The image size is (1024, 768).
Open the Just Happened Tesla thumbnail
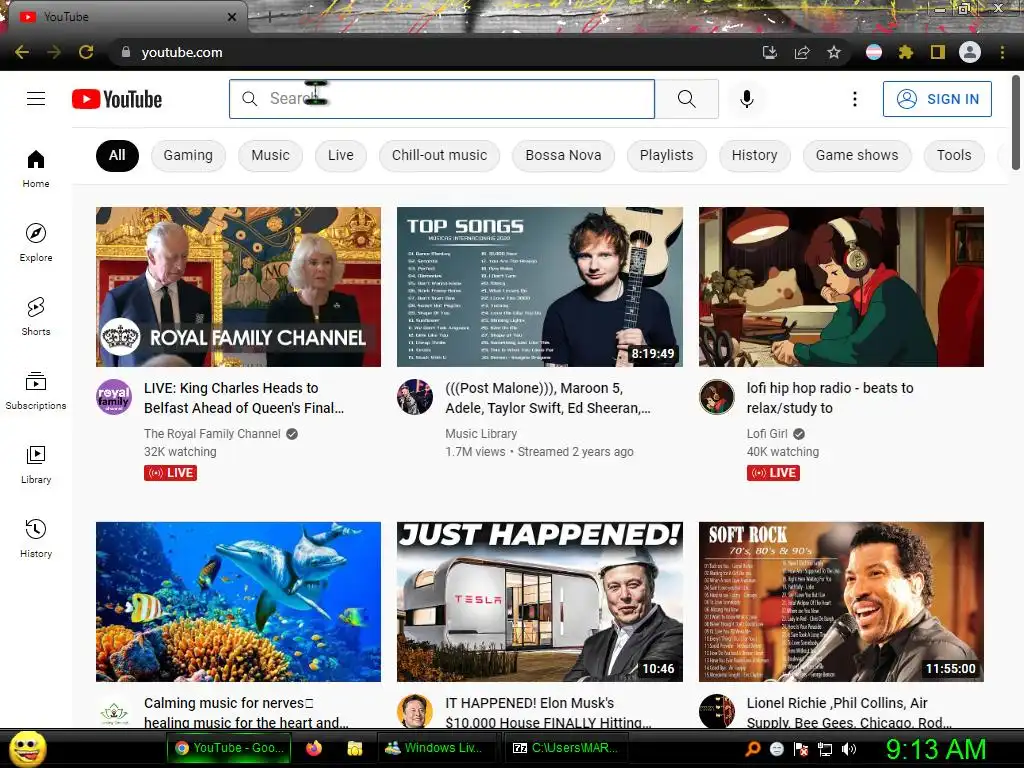539,601
